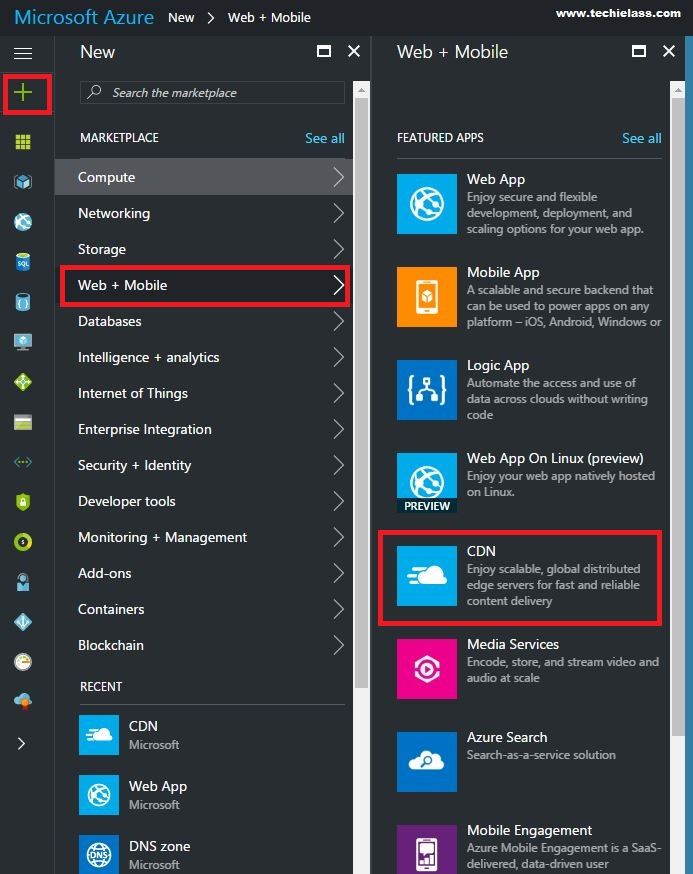Expand the Compute category chevron
The width and height of the screenshot is (693, 874).
pos(338,177)
